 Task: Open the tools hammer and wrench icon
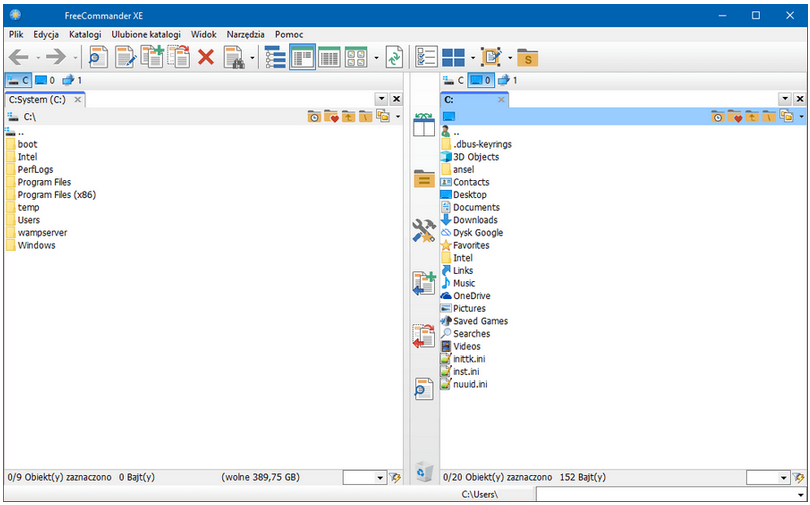point(424,231)
